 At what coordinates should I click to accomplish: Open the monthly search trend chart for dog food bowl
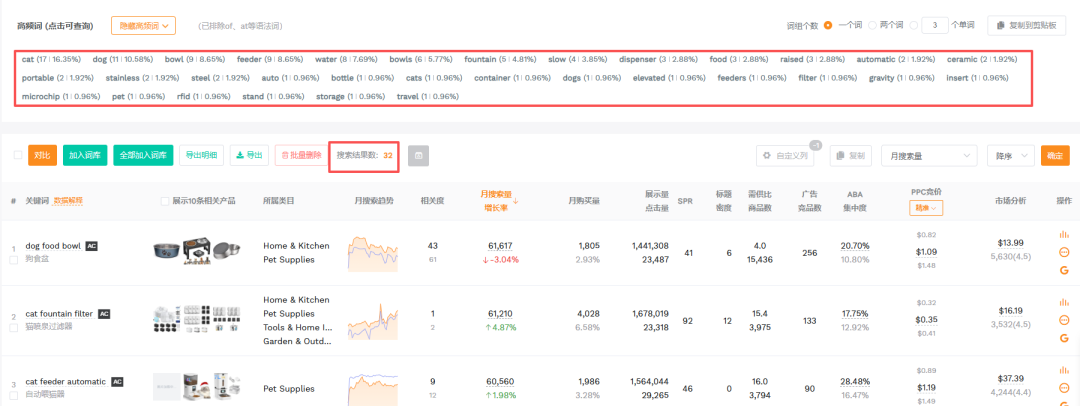[x=373, y=252]
